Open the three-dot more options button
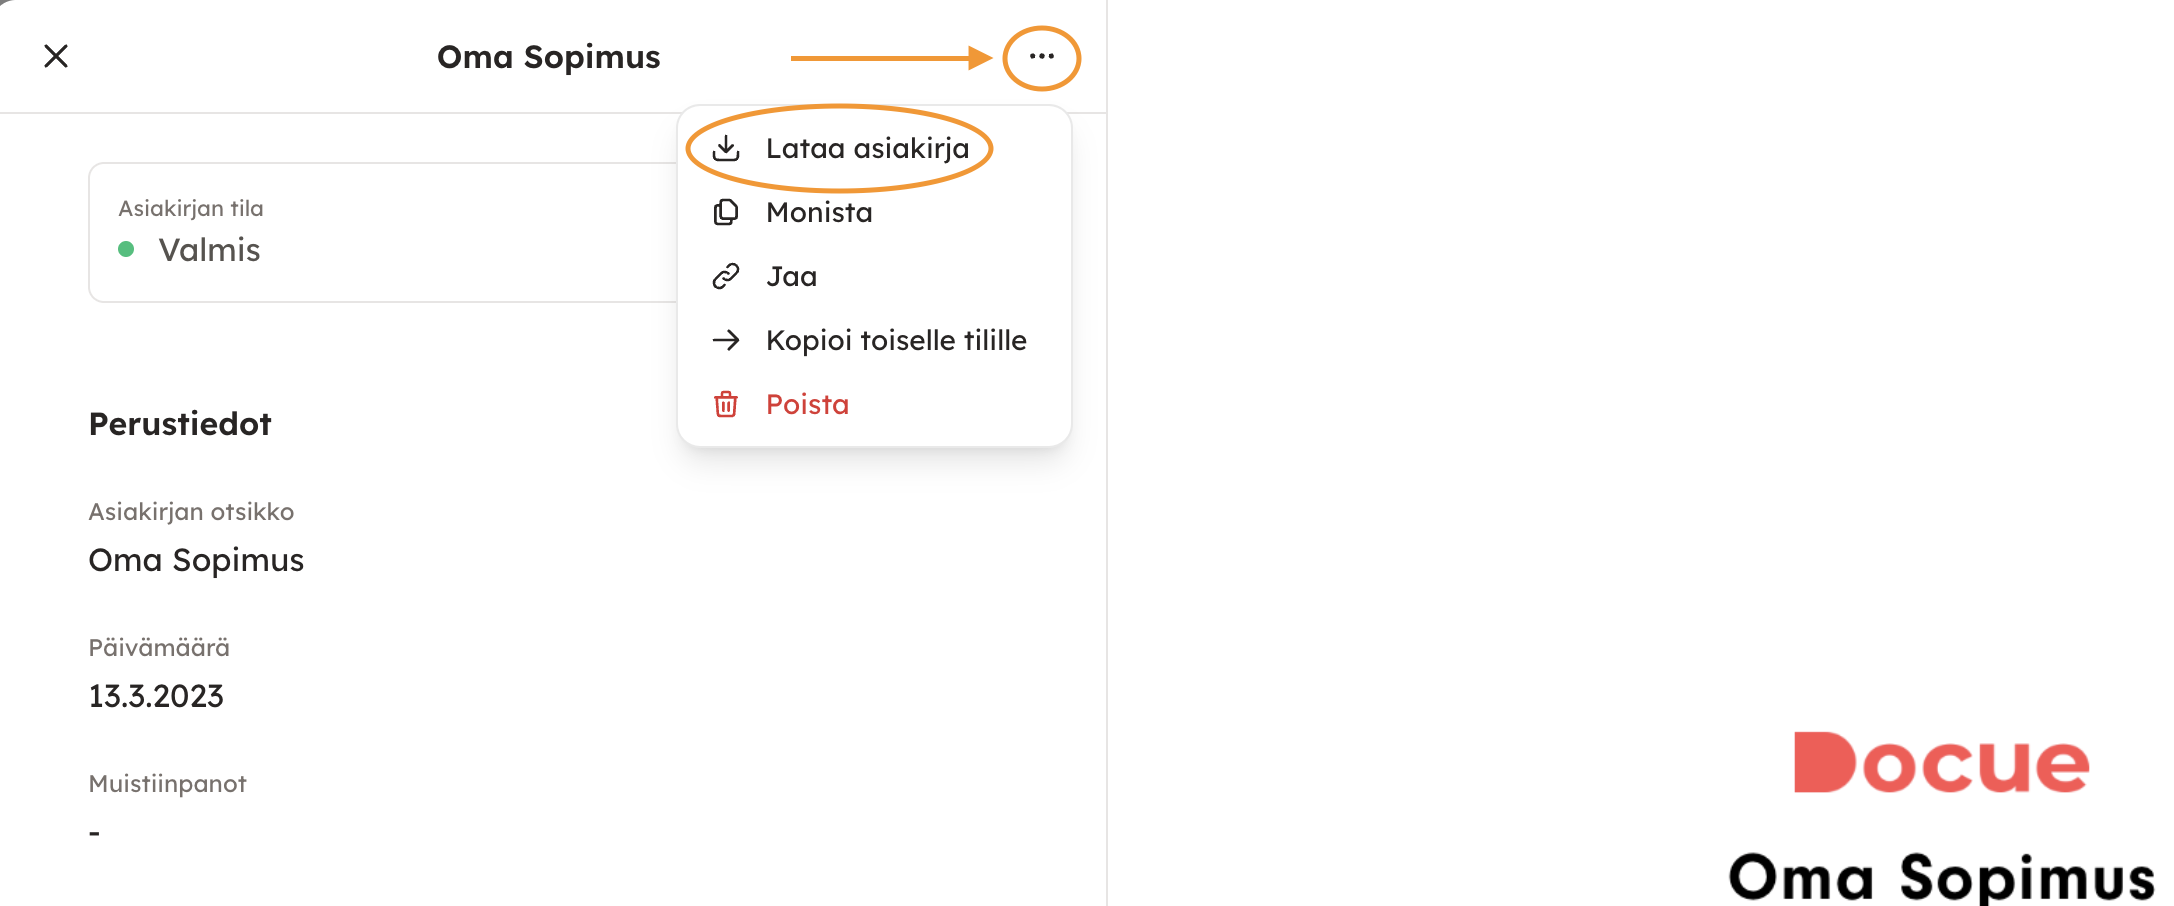This screenshot has width=2174, height=906. pos(1041,57)
